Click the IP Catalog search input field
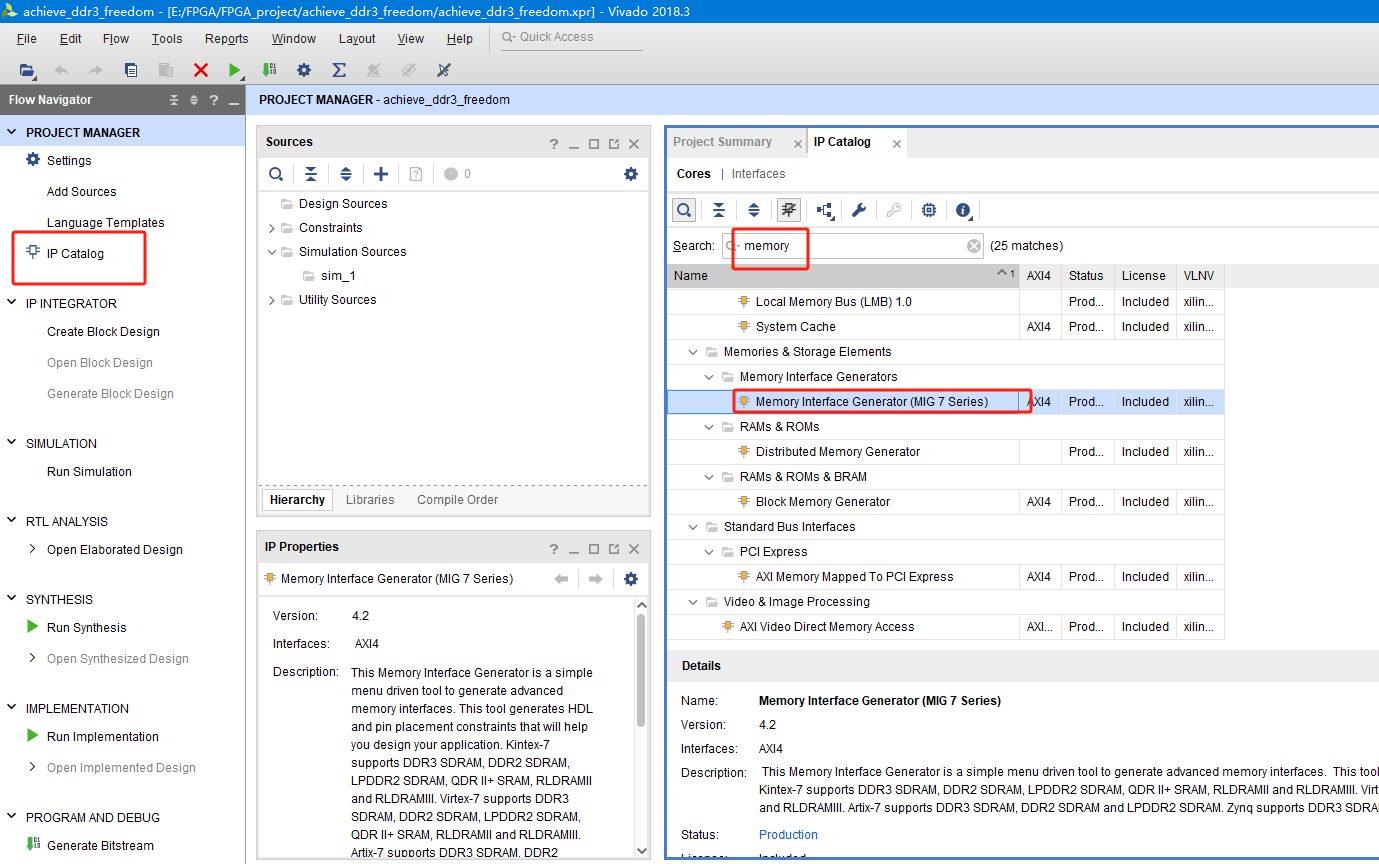The height and width of the screenshot is (864, 1379). (853, 246)
